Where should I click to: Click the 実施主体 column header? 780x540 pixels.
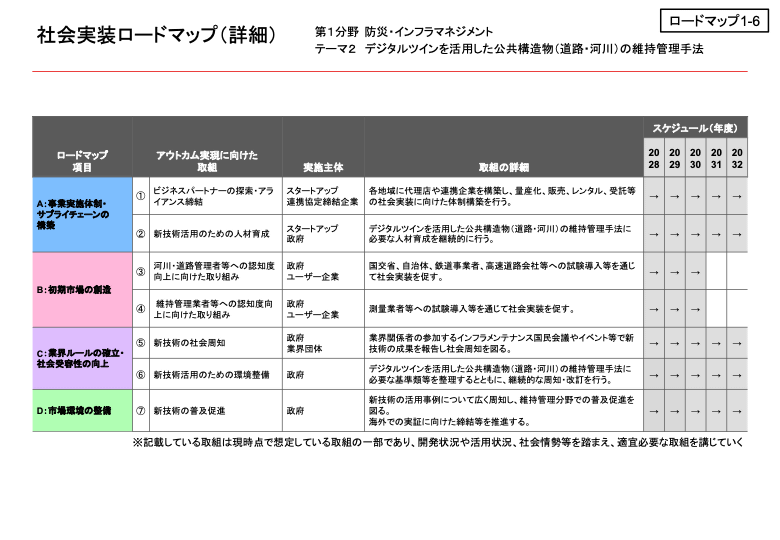(x=322, y=167)
